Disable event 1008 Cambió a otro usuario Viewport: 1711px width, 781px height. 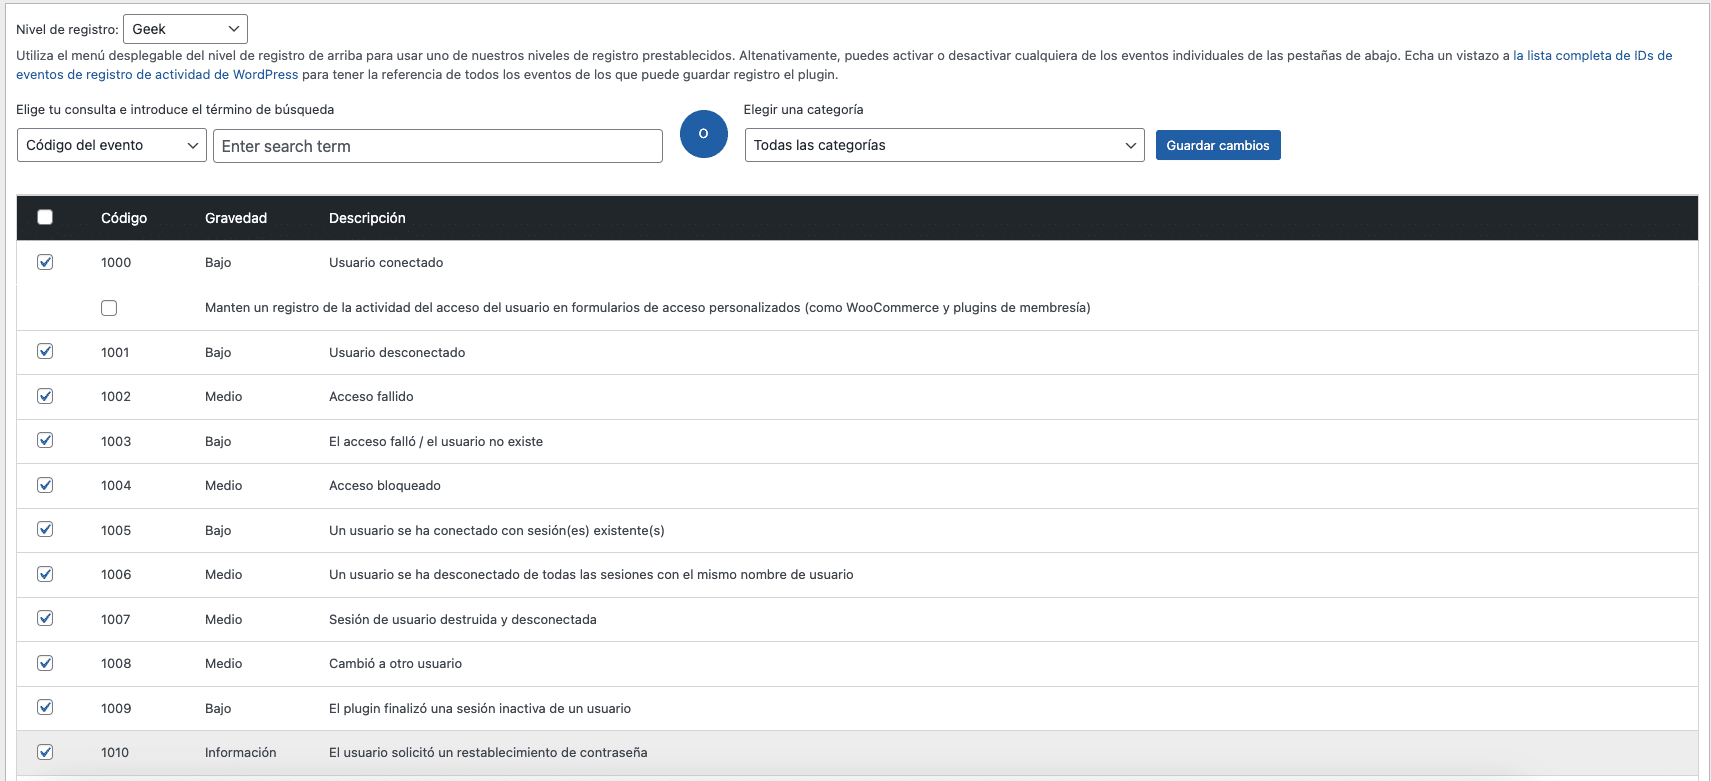point(45,663)
